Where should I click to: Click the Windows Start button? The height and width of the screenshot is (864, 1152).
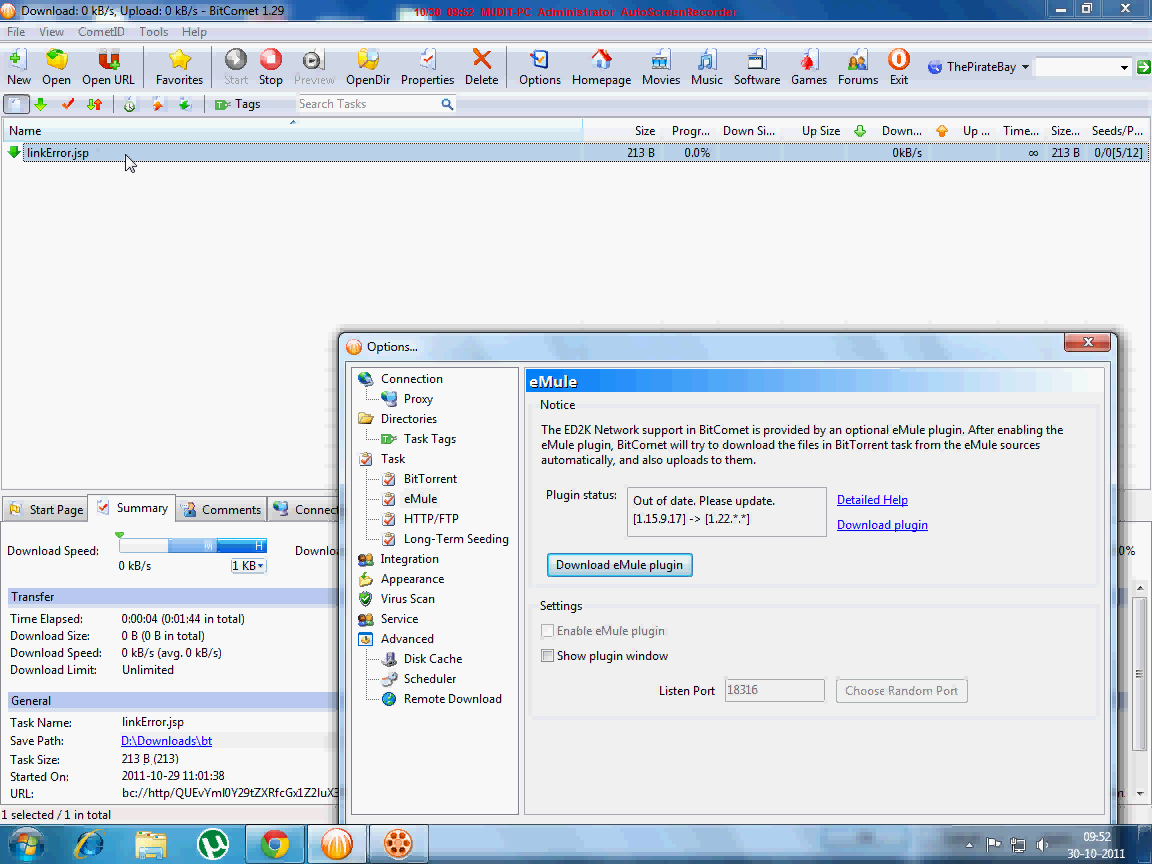(26, 843)
